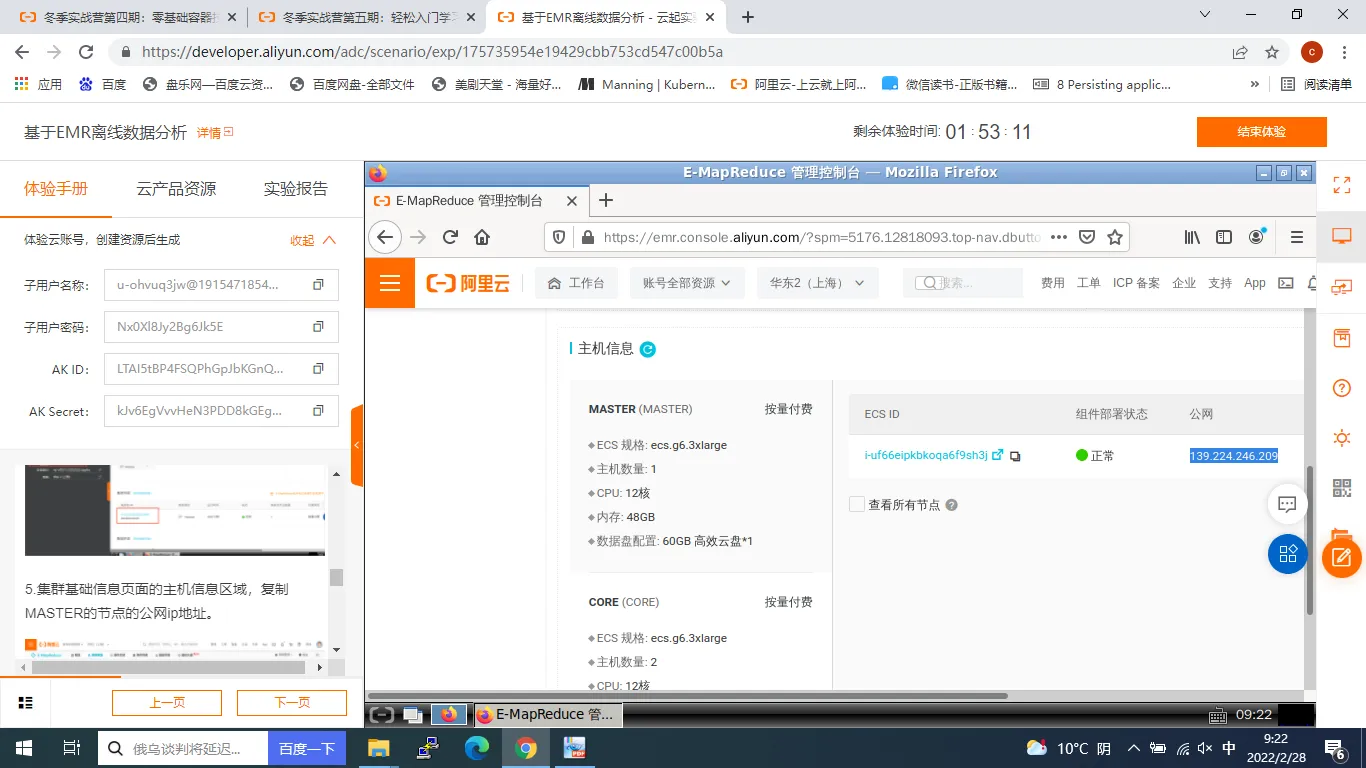This screenshot has width=1366, height=768.
Task: Click 结束体验 button
Action: (1261, 132)
